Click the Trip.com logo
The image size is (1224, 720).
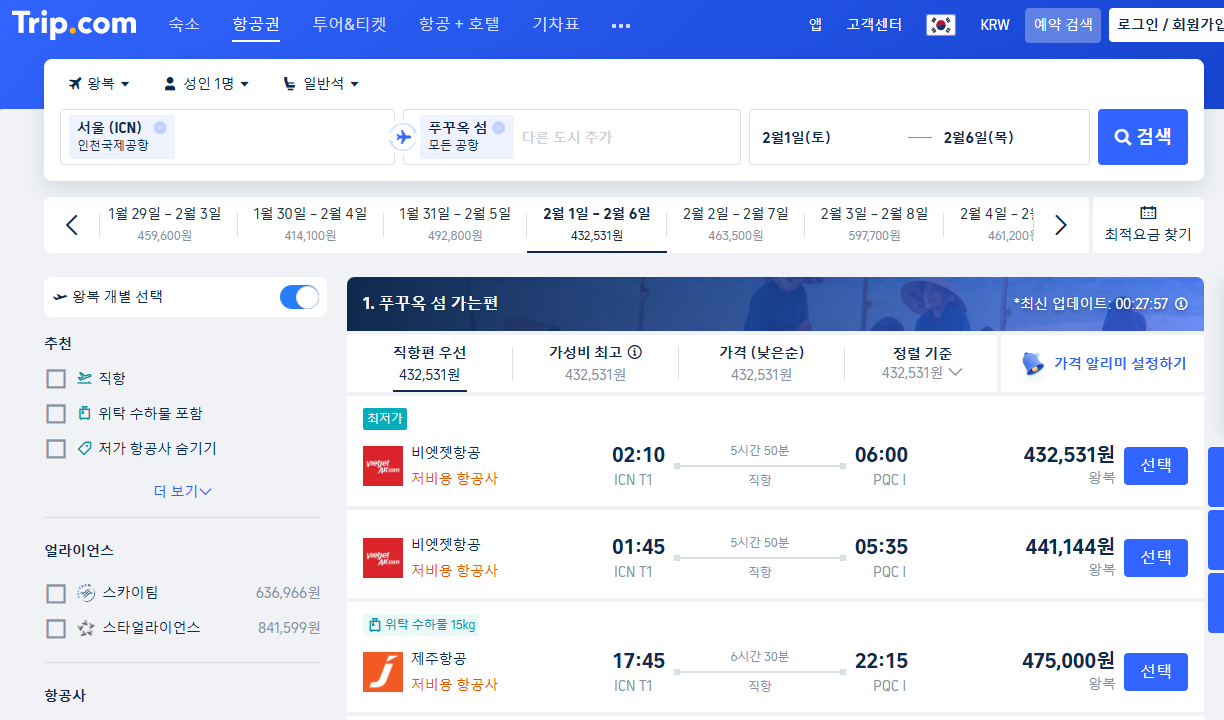pos(73,24)
